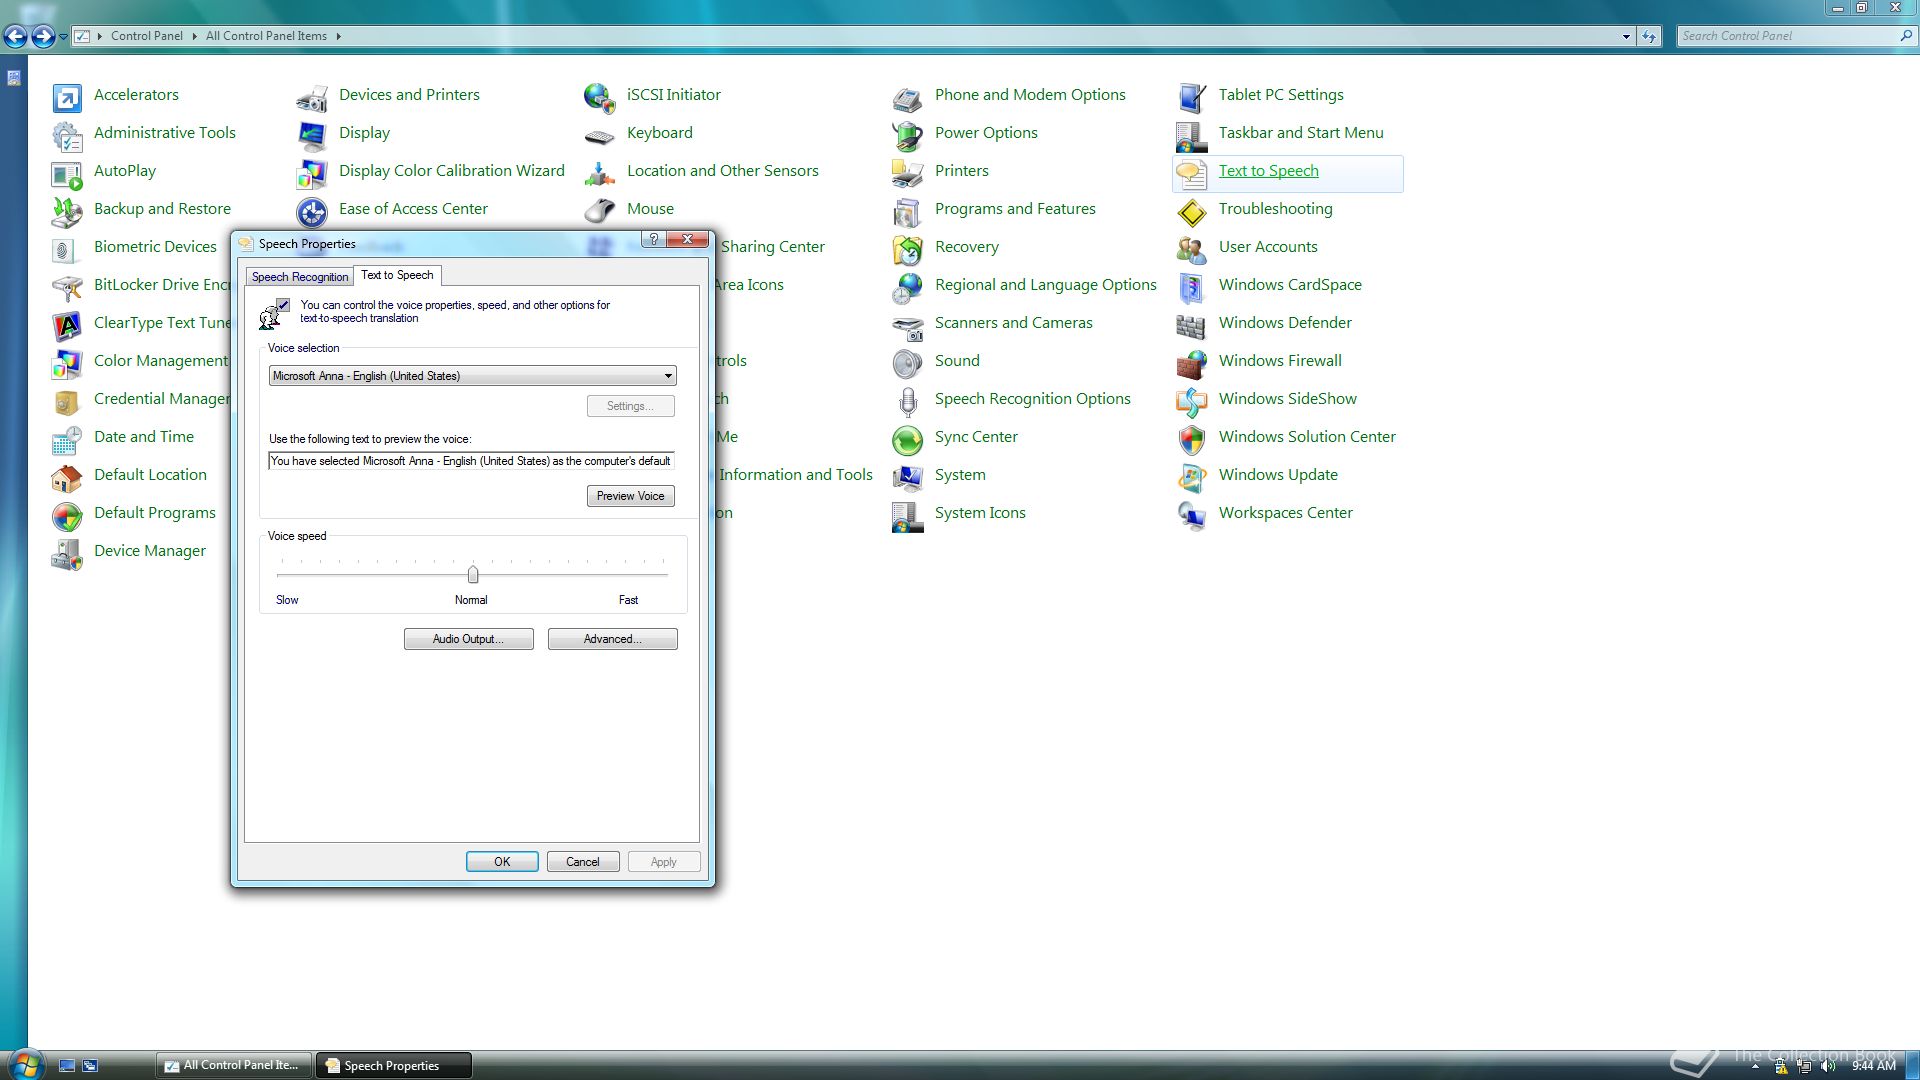1920x1080 pixels.
Task: Expand the Control Panel breadcrumb arrow
Action: coord(194,36)
